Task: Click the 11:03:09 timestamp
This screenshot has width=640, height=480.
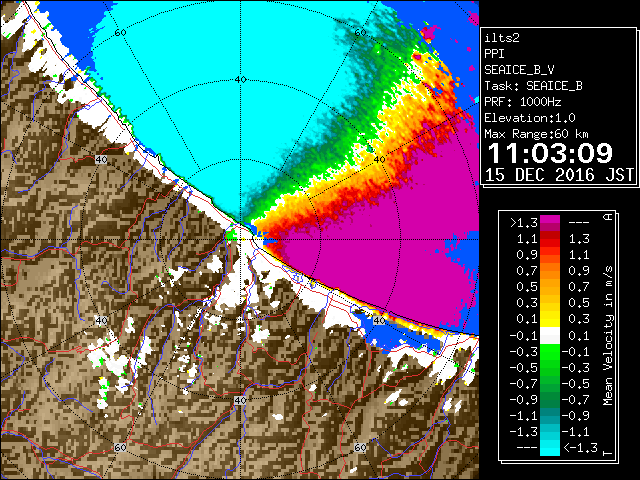Action: [550, 153]
